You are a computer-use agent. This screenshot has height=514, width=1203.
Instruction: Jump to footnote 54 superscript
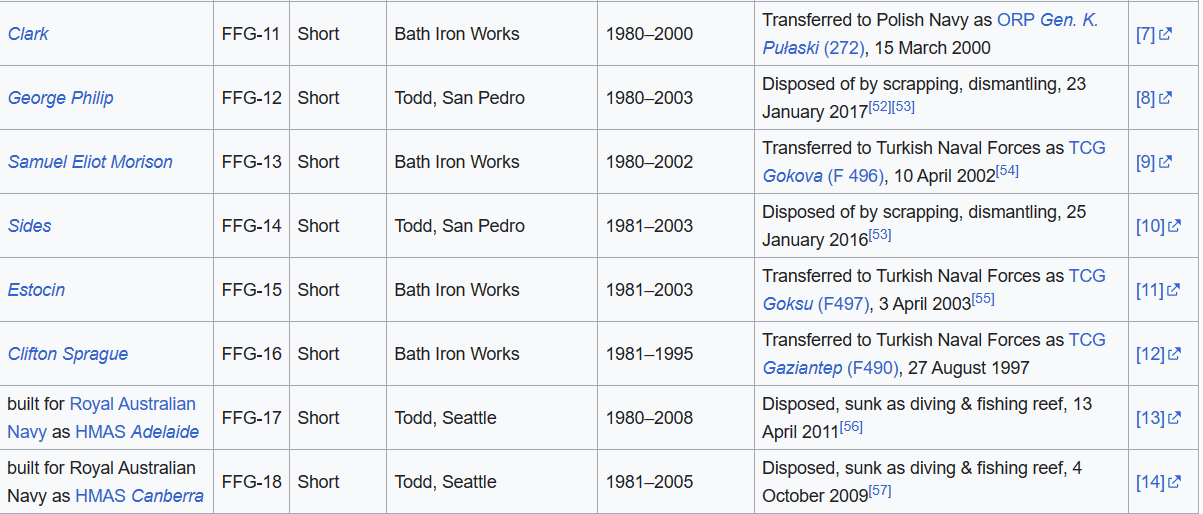pyautogui.click(x=1007, y=171)
